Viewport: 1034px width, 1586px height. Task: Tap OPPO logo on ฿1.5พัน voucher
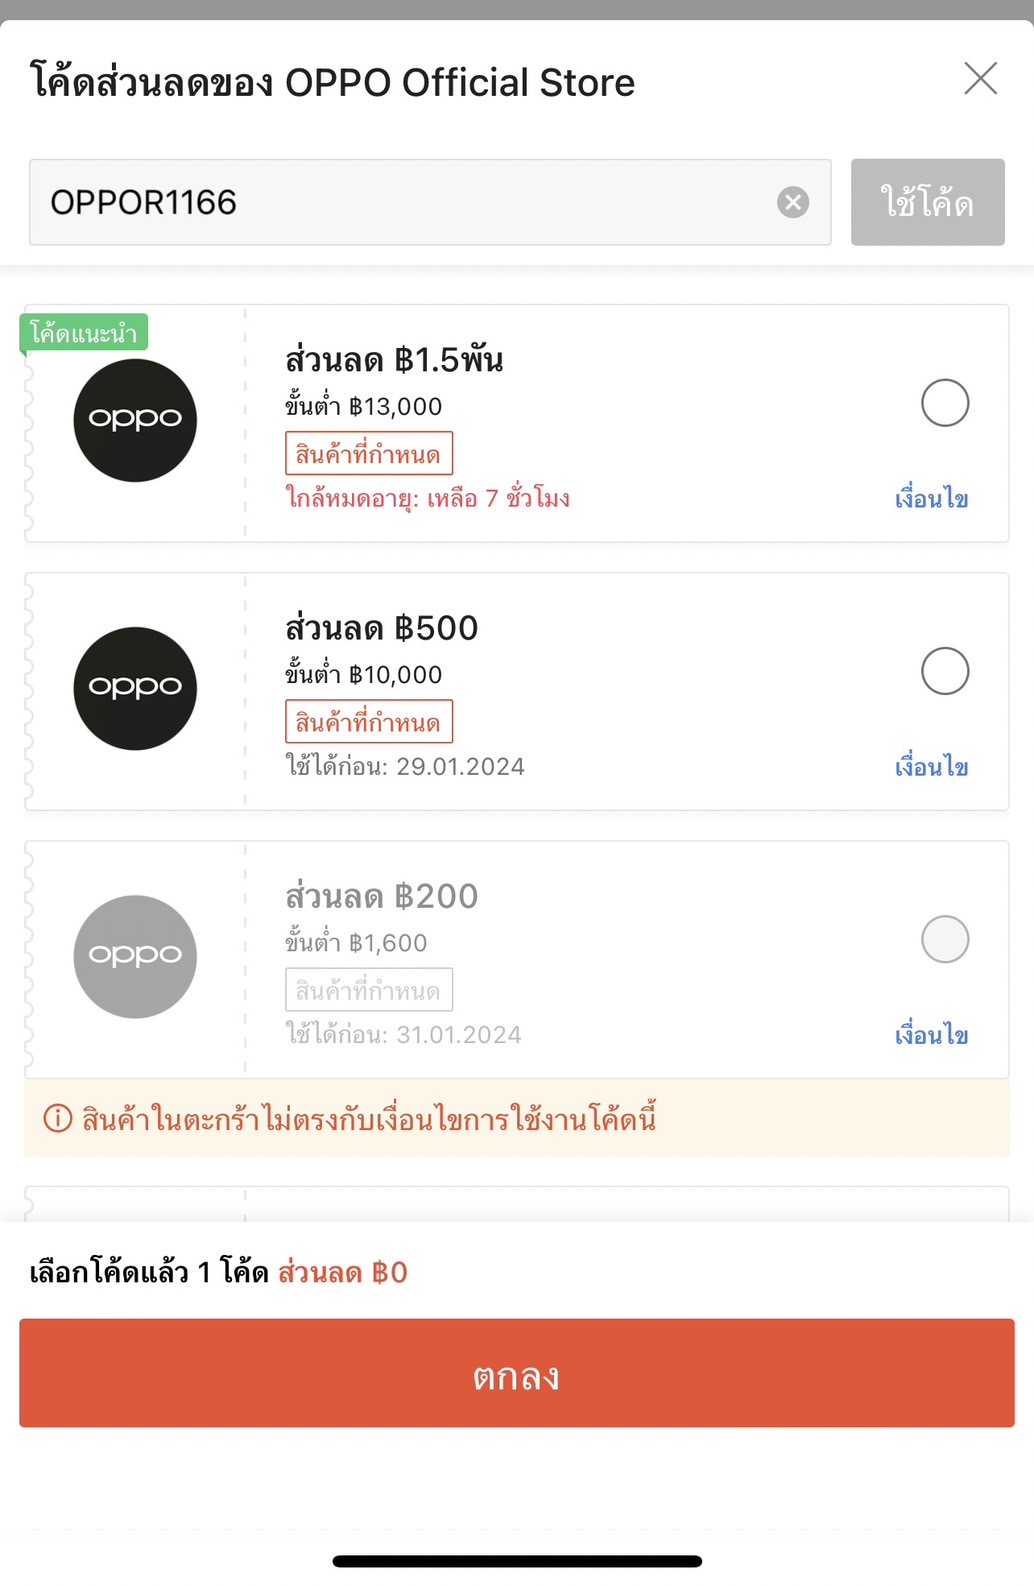coord(135,420)
